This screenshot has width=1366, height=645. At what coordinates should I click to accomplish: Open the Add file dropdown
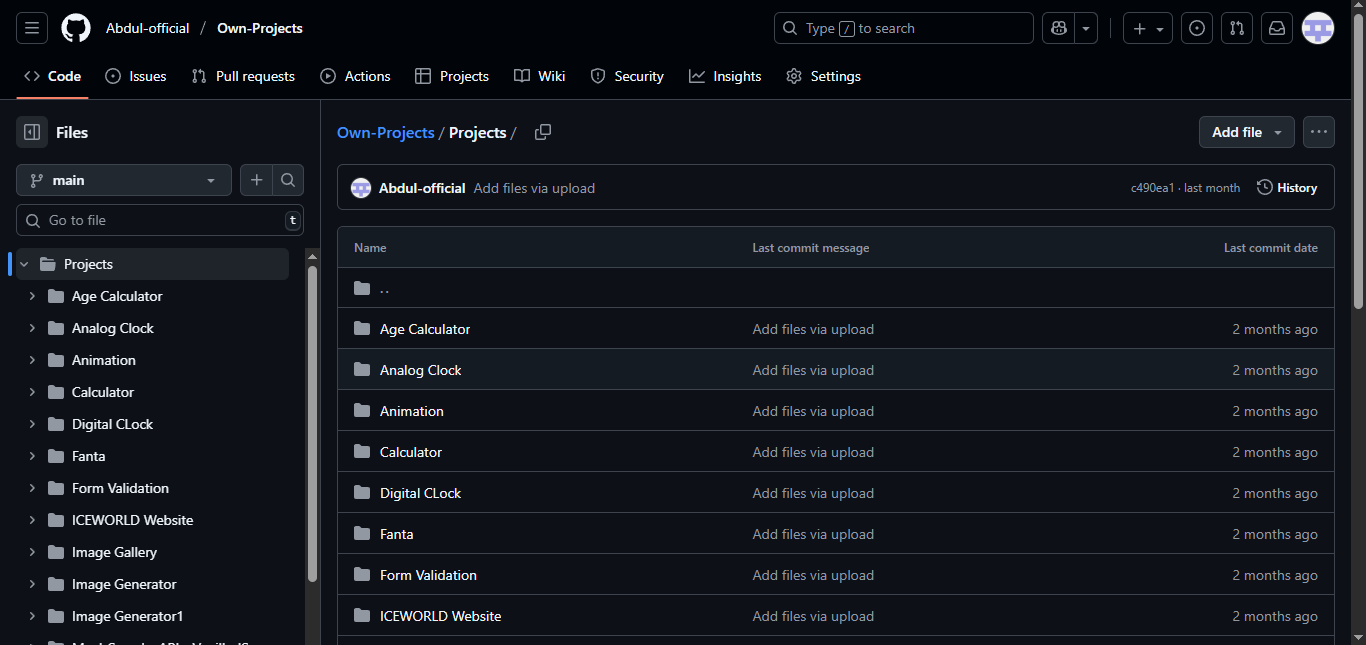pos(1246,132)
